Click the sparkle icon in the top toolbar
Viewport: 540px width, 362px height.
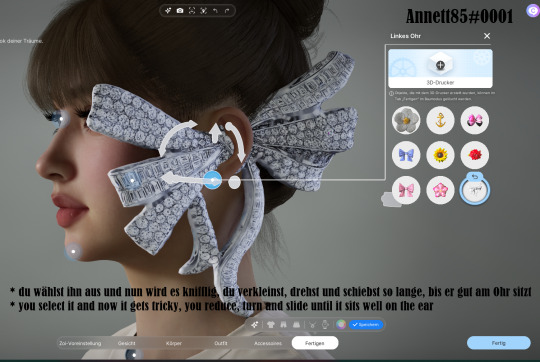tap(168, 11)
